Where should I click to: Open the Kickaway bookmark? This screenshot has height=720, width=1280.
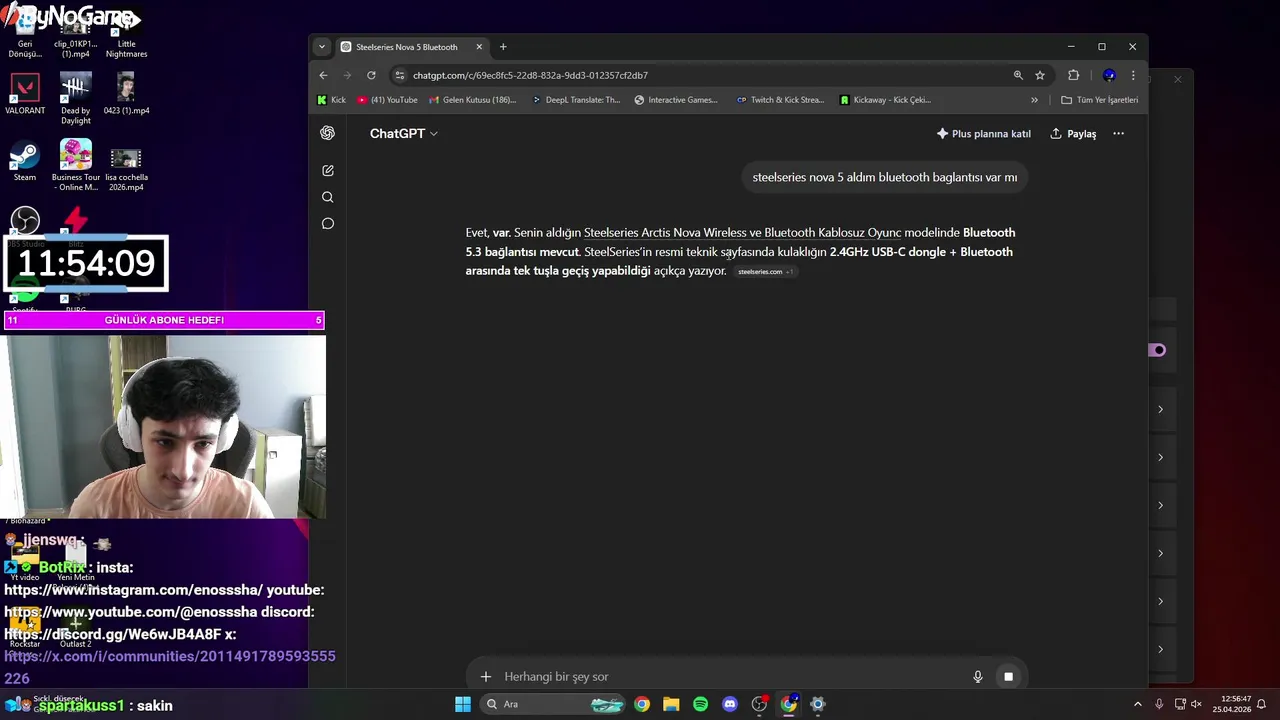click(886, 100)
